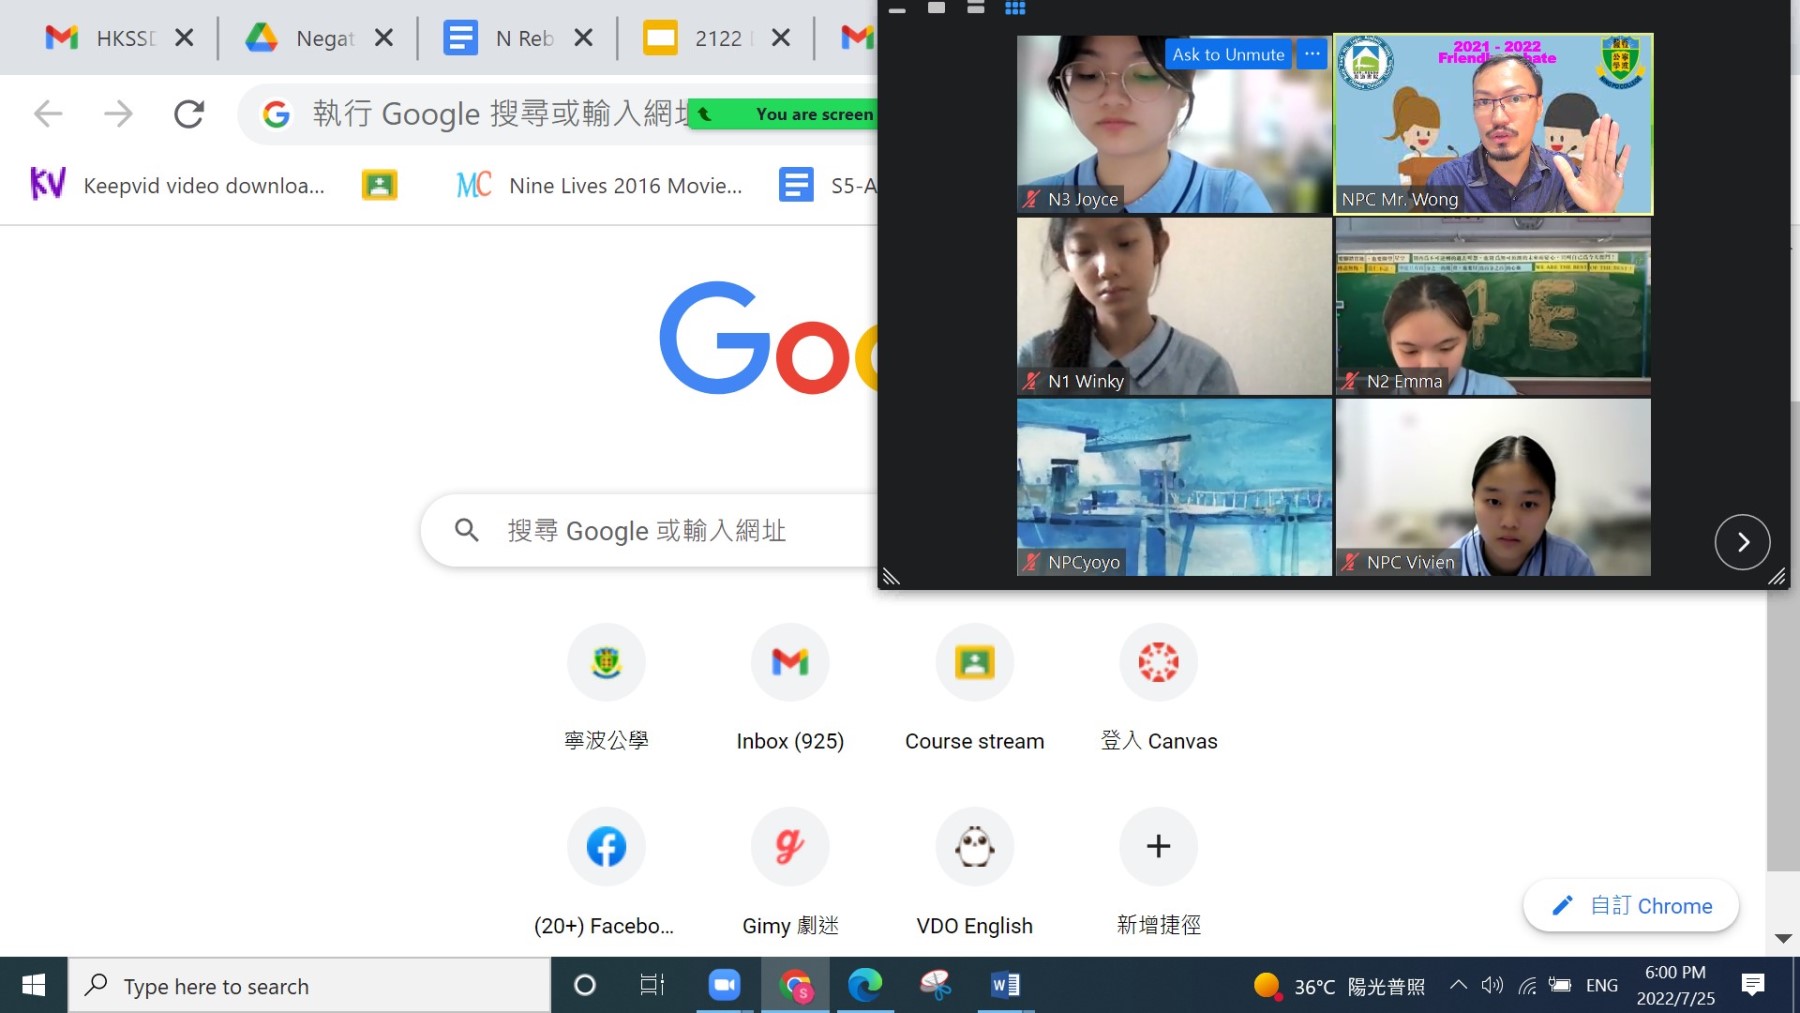Click the Google search box on page

650,530
